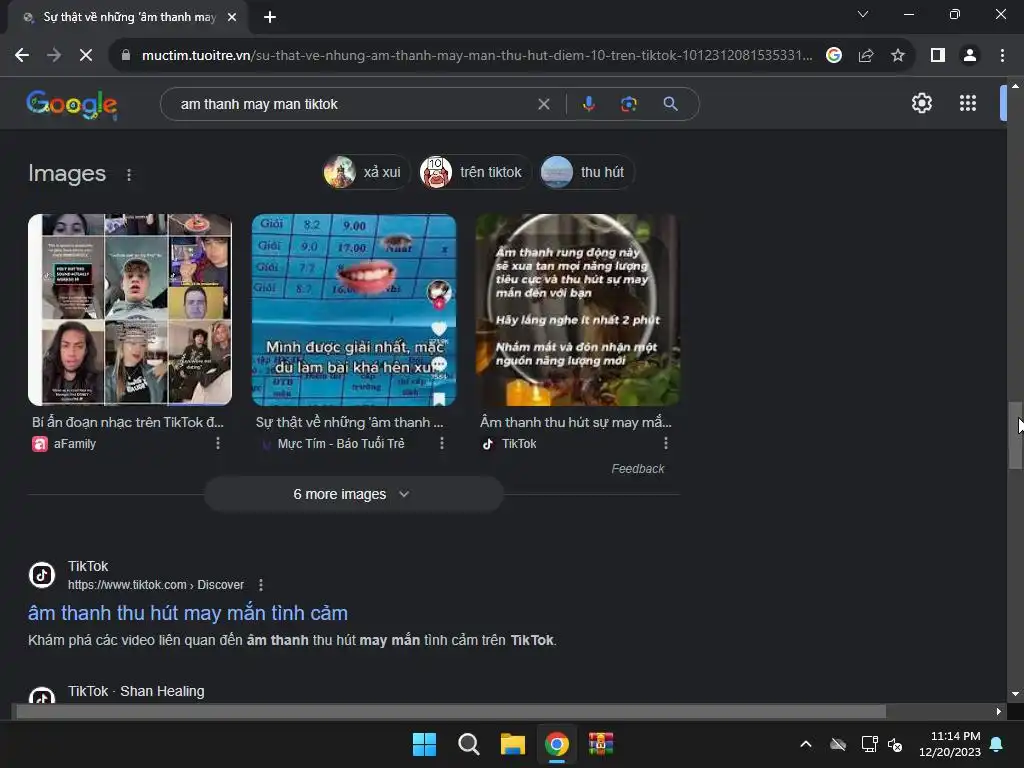Search by image with Google Lens
Screen dimensions: 1024x768
point(628,104)
